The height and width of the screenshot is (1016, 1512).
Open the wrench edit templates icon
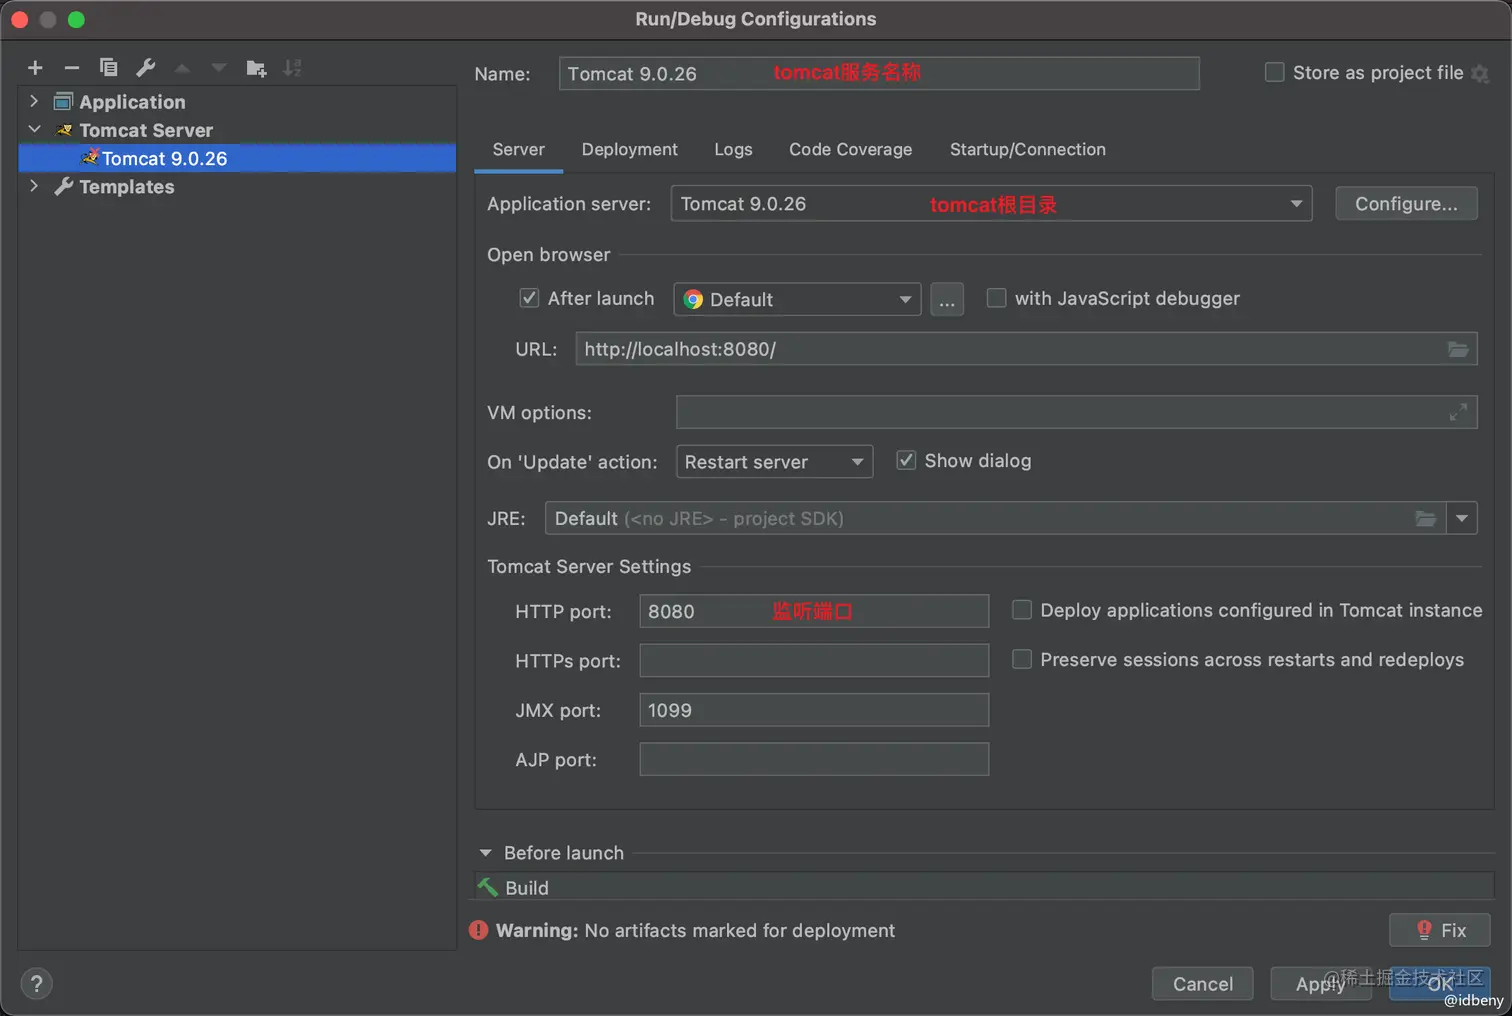click(145, 68)
